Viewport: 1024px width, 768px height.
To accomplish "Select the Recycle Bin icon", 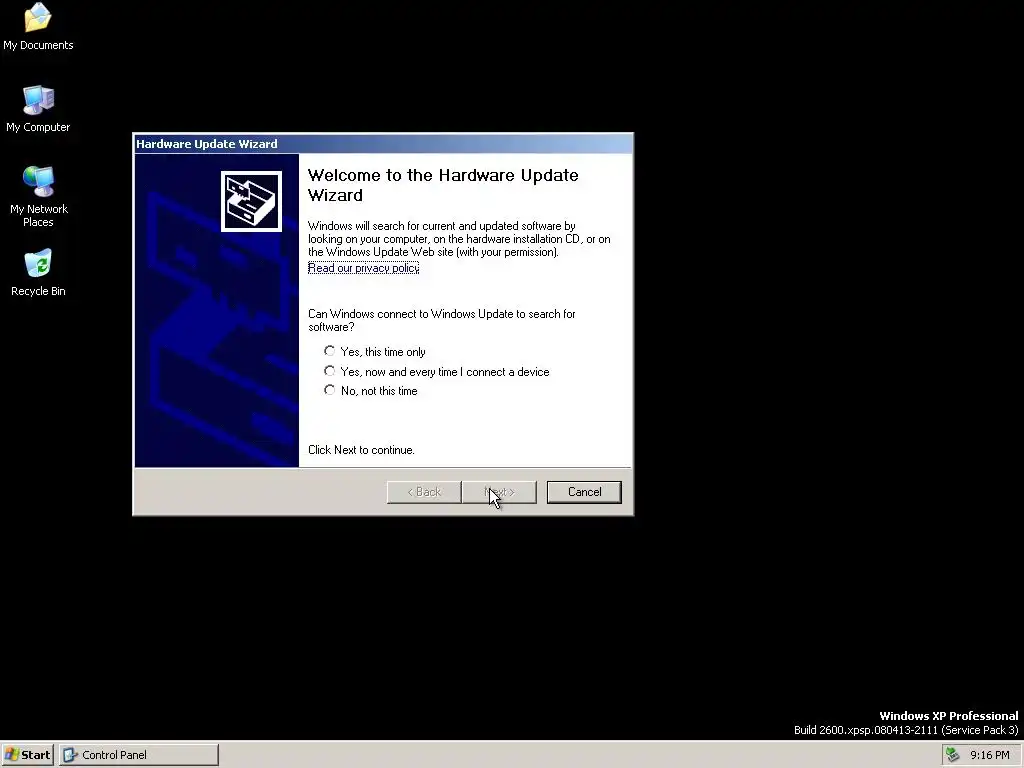I will click(x=38, y=273).
